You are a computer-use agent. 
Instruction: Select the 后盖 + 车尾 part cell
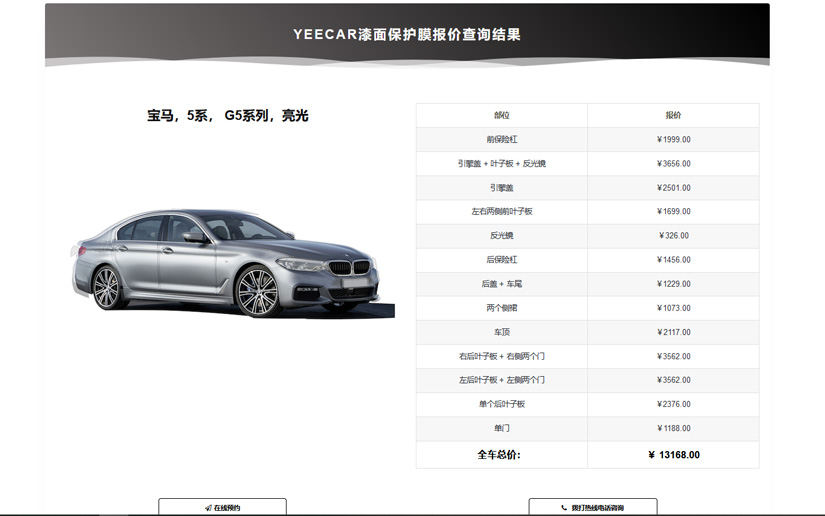502,284
